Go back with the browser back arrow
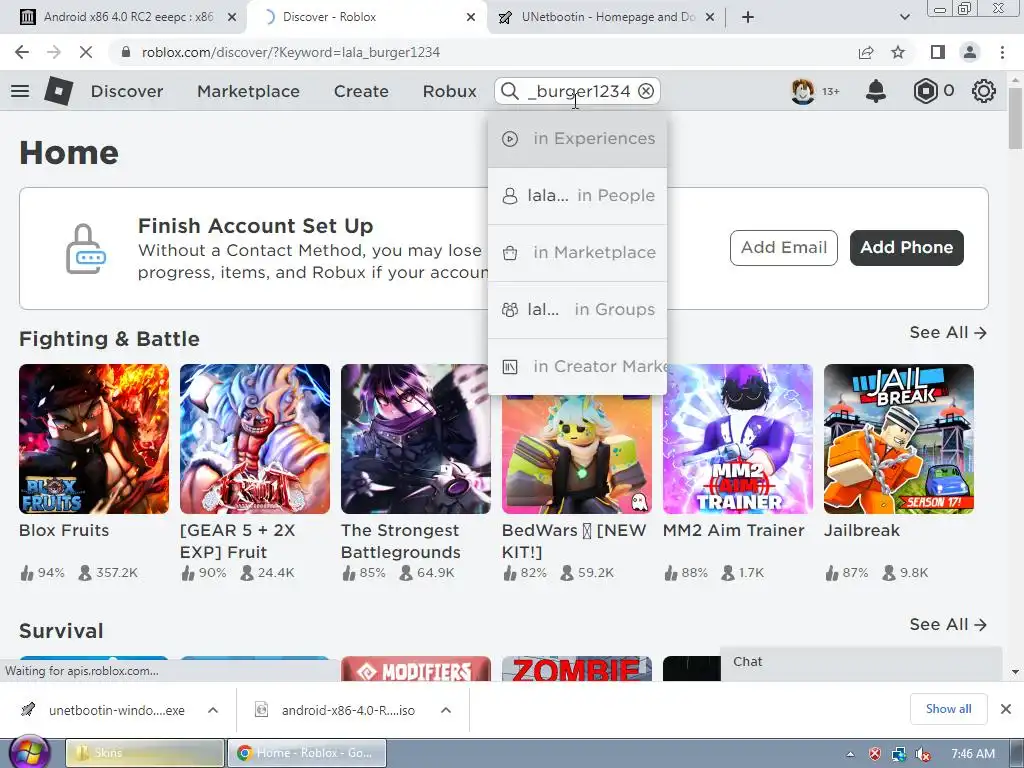The height and width of the screenshot is (768, 1024). [x=22, y=52]
